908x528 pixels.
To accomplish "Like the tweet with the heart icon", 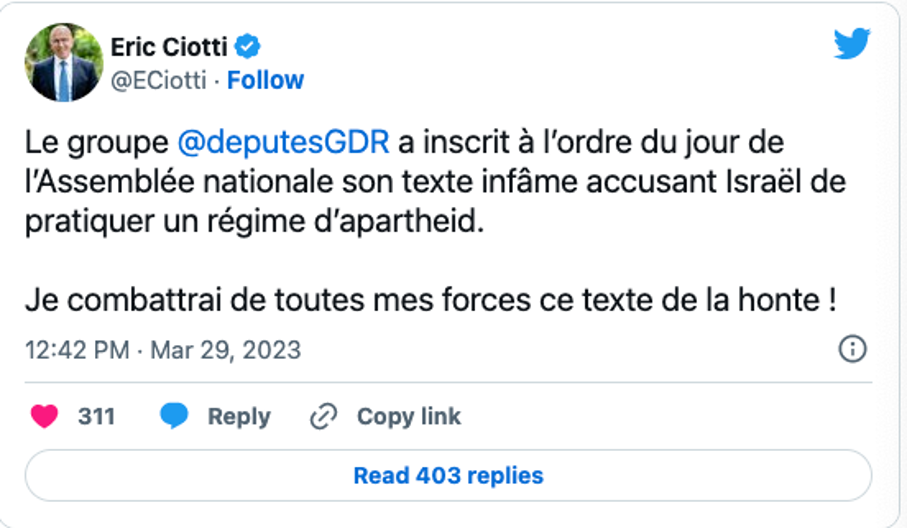I will coord(44,416).
